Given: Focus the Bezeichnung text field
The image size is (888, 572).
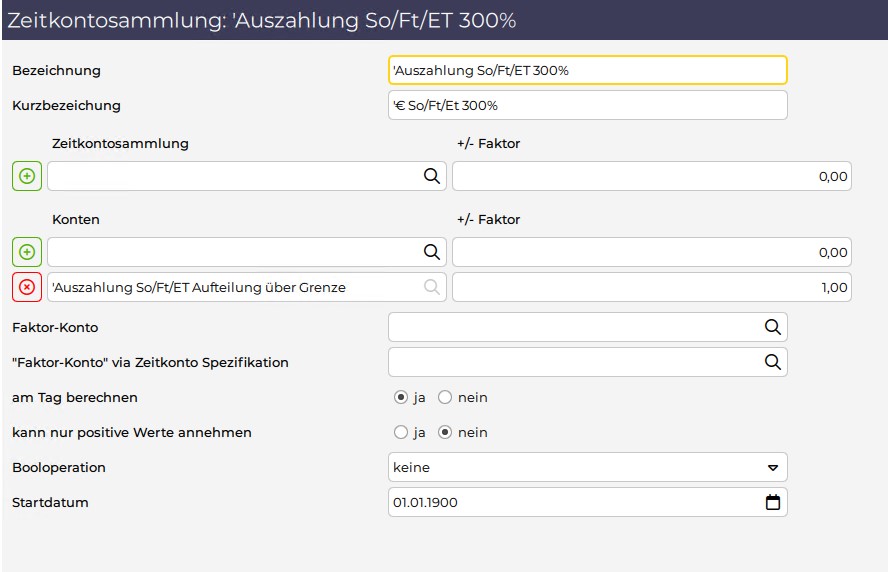Looking at the screenshot, I should (x=588, y=70).
